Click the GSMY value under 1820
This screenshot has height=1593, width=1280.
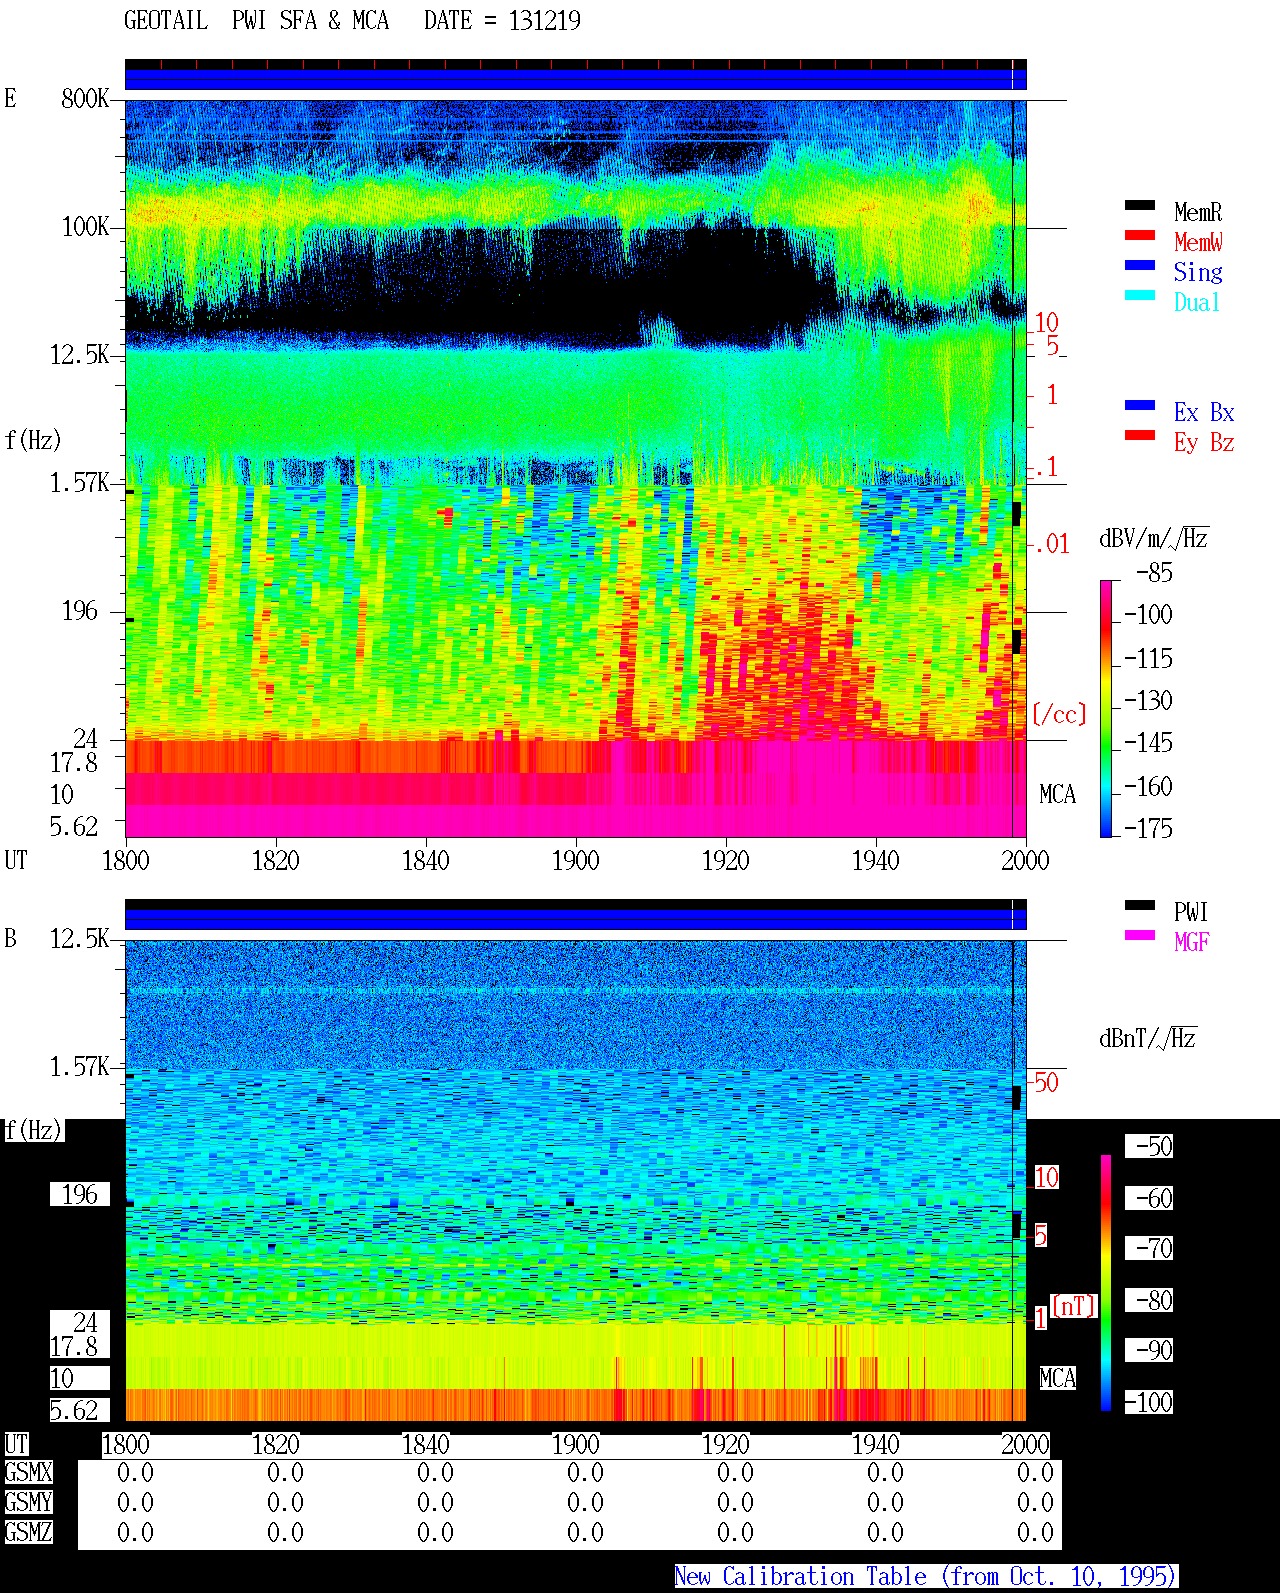pyautogui.click(x=285, y=1503)
